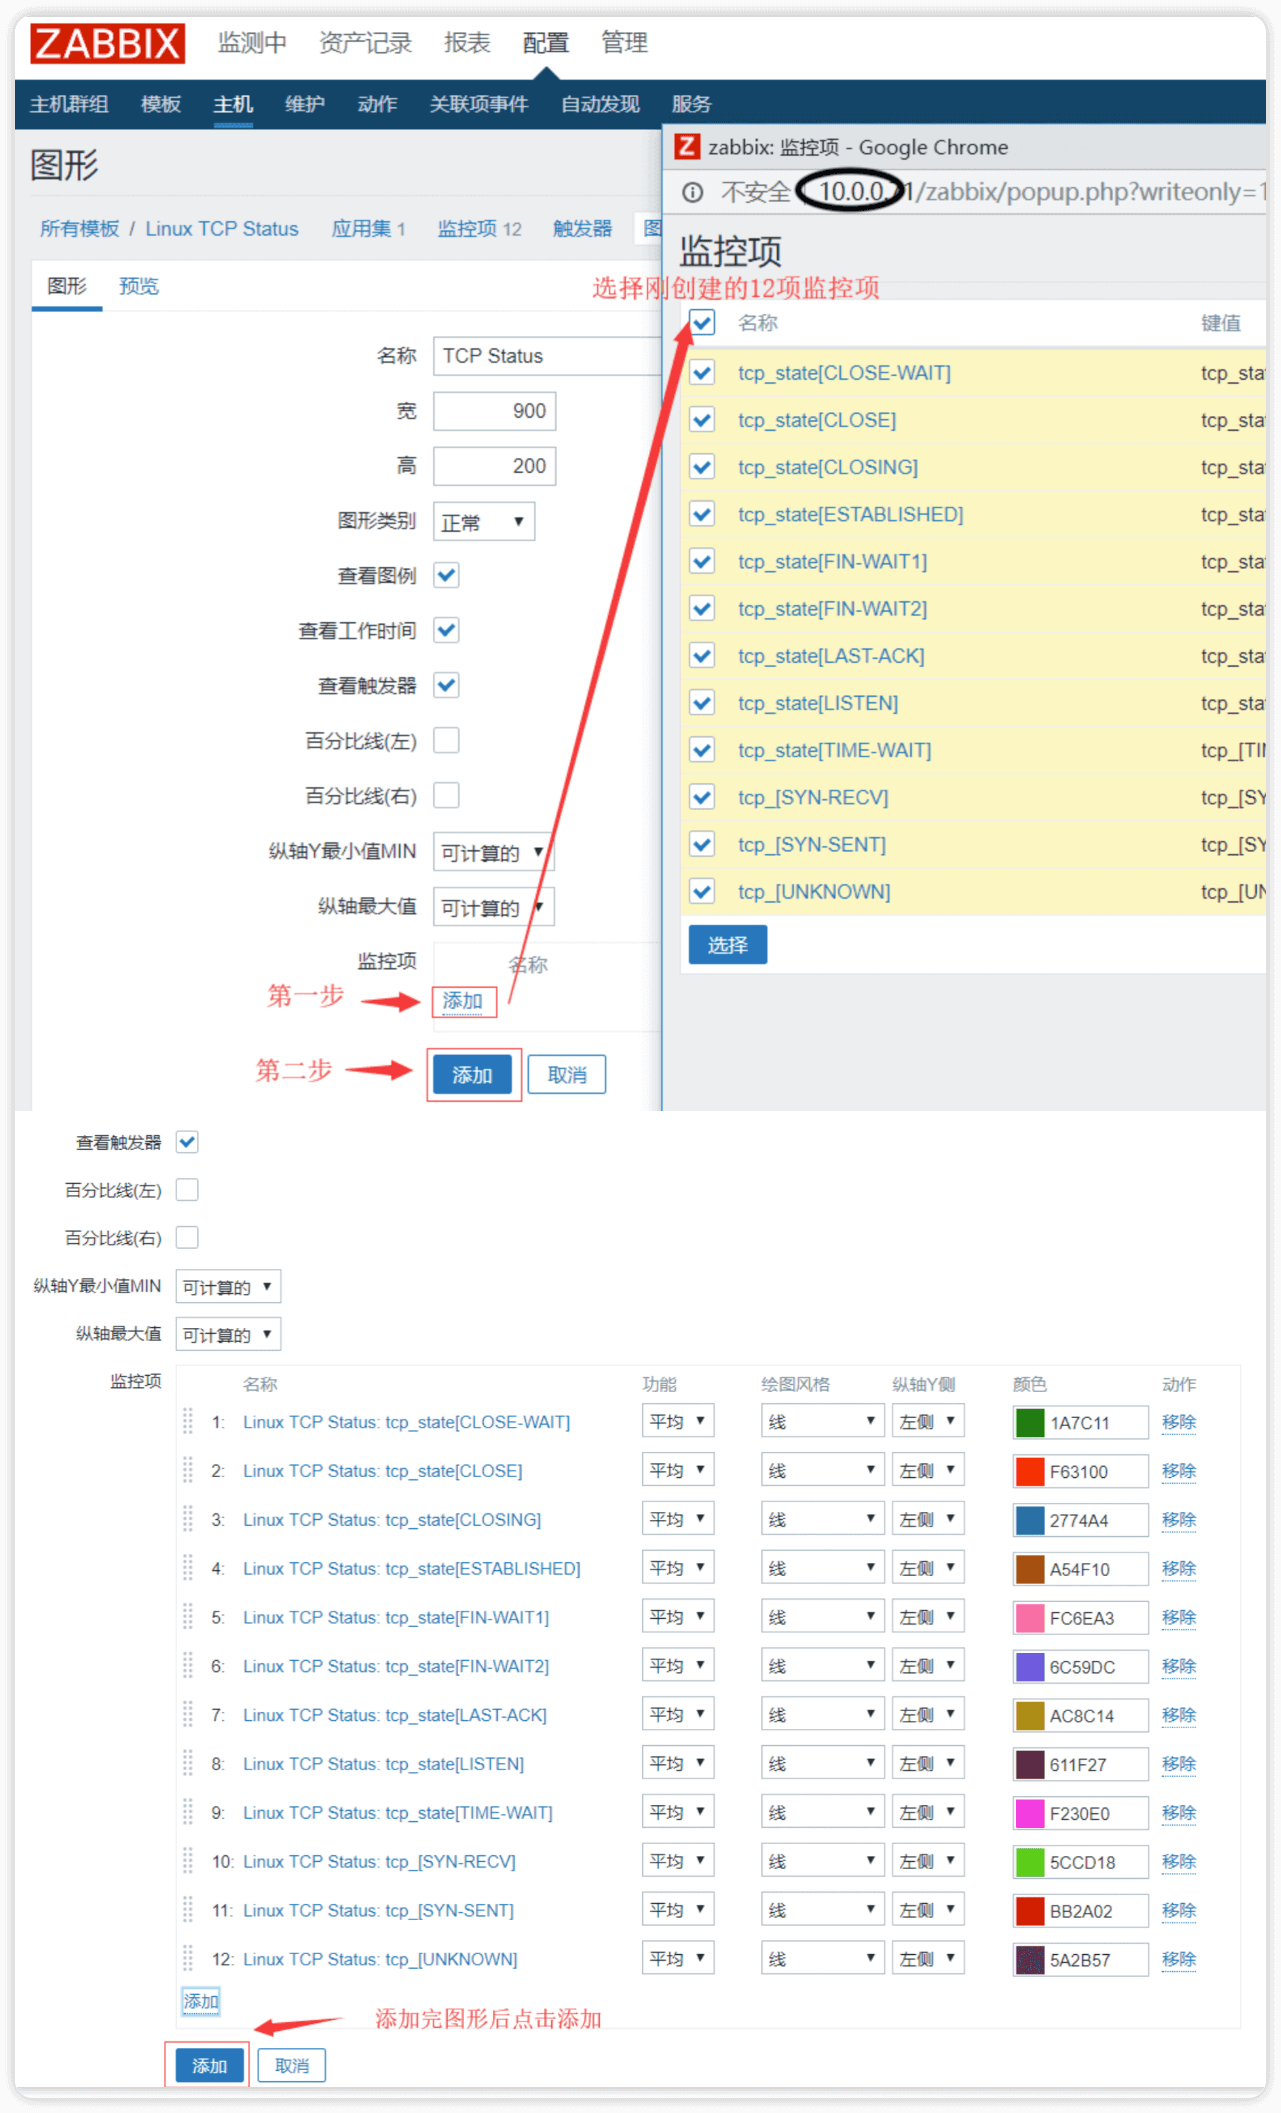
Task: Open 绘图风格 dropdown for row 2 CLOSE
Action: pos(822,1470)
